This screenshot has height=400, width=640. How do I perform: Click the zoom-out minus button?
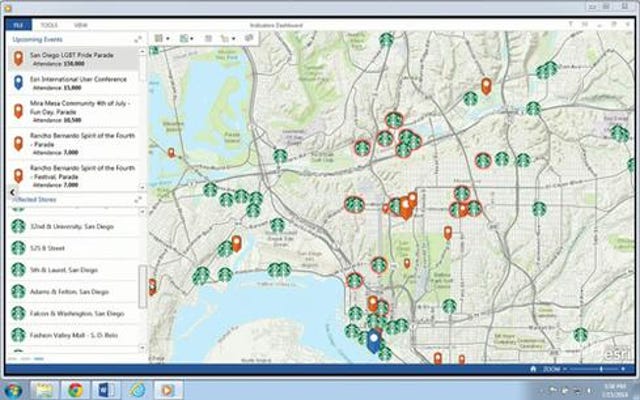(x=564, y=369)
